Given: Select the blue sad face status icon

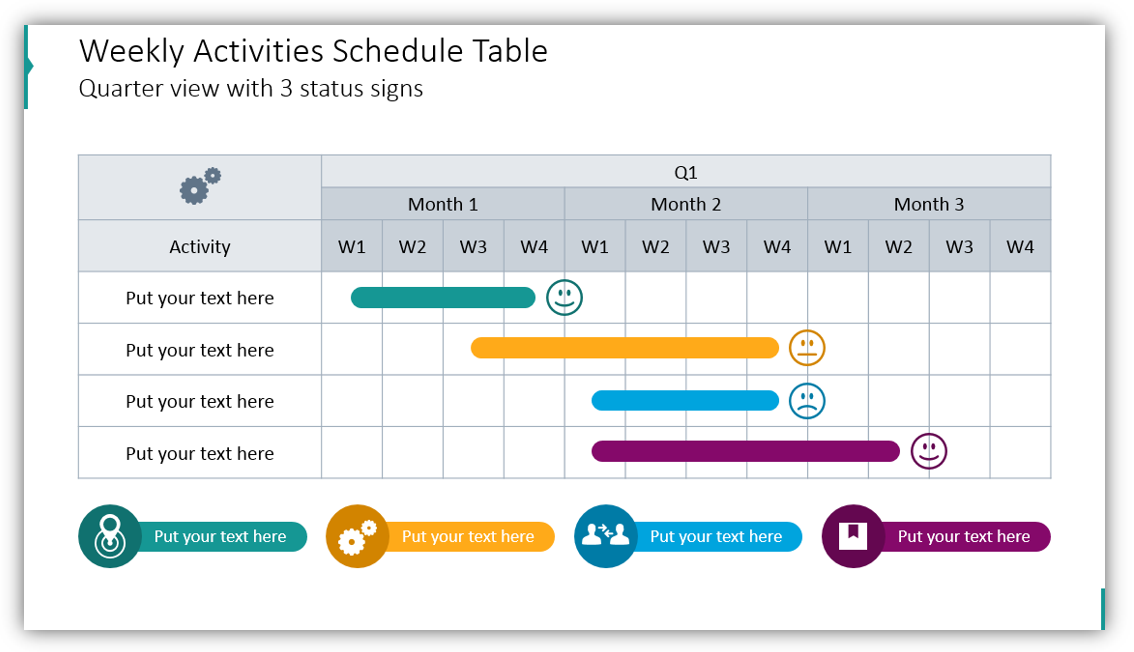Looking at the screenshot, I should tap(807, 401).
